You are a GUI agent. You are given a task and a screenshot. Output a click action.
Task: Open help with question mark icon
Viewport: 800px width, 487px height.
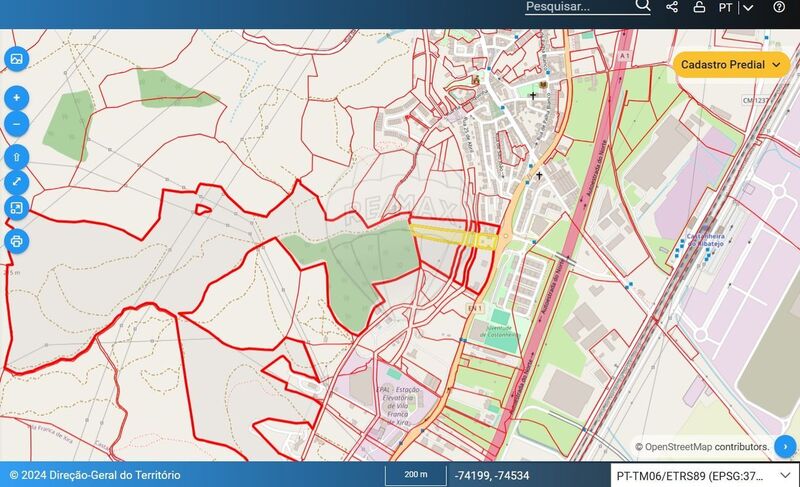point(779,7)
